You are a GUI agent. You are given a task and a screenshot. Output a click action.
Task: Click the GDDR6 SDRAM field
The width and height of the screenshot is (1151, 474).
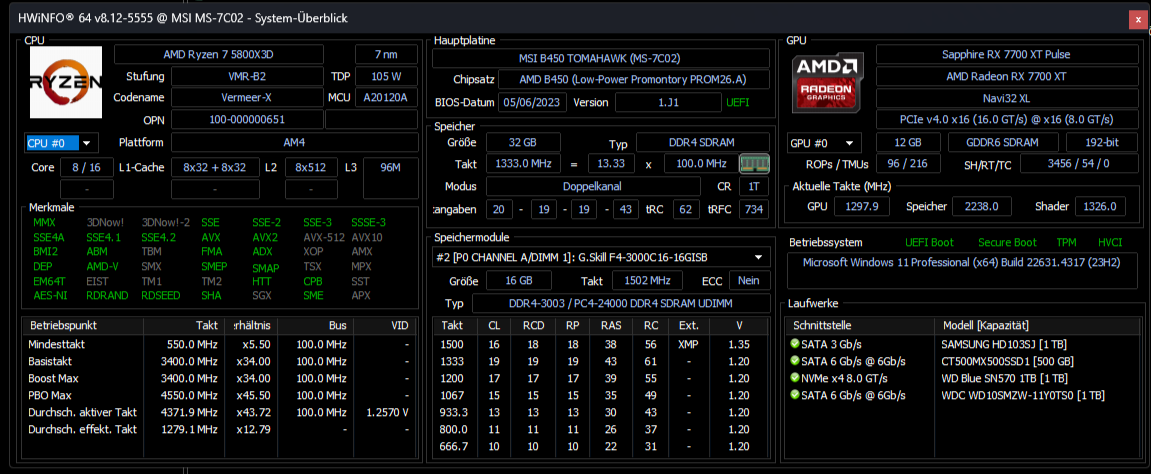click(x=1003, y=143)
